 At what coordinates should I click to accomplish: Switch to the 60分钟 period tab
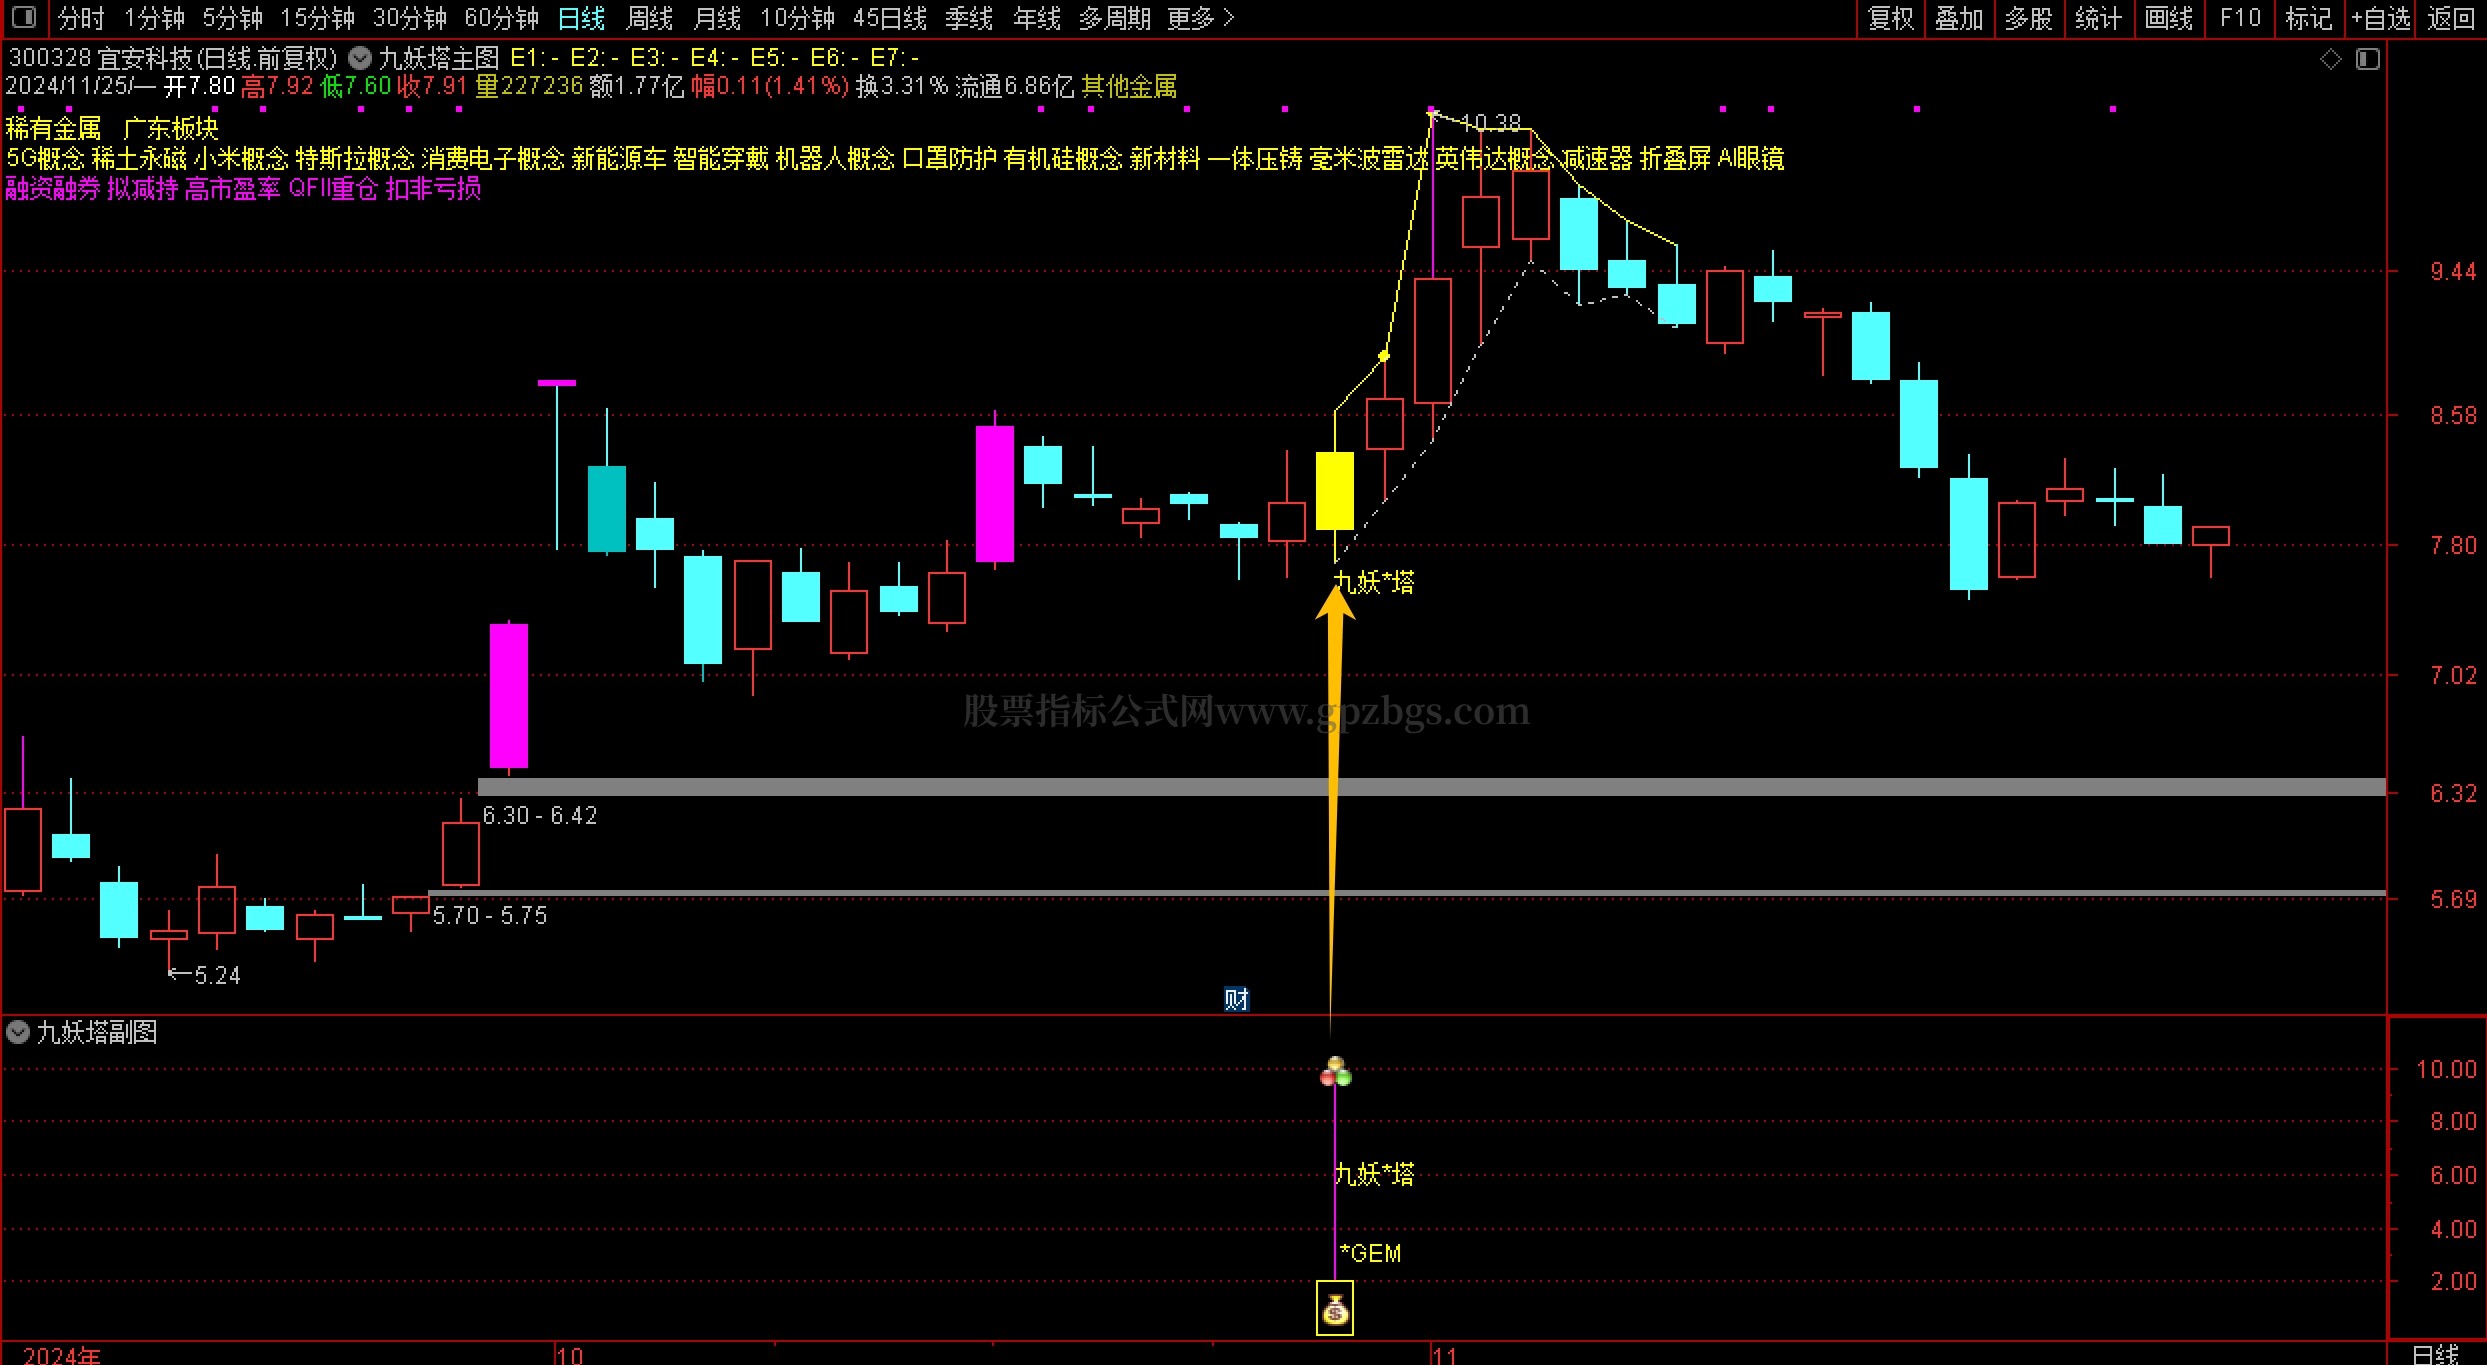pyautogui.click(x=501, y=18)
